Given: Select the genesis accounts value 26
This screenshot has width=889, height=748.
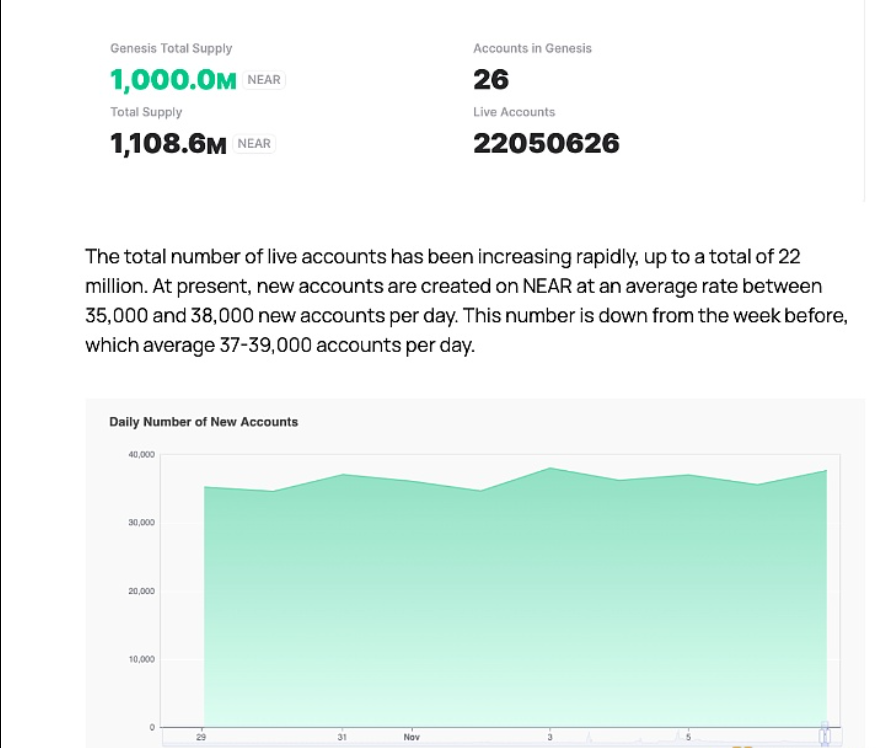Looking at the screenshot, I should tap(491, 80).
